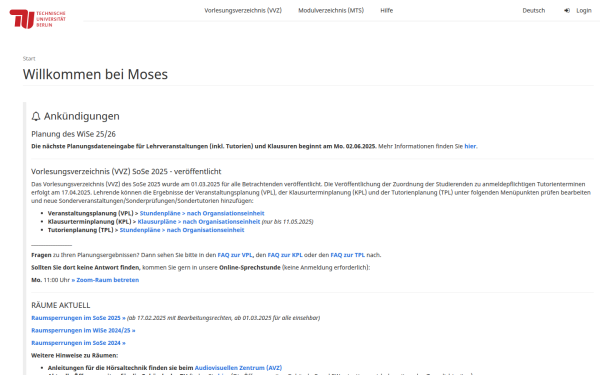This screenshot has height=375, width=600.
Task: Open the FAQ zur VPL link
Action: point(235,255)
